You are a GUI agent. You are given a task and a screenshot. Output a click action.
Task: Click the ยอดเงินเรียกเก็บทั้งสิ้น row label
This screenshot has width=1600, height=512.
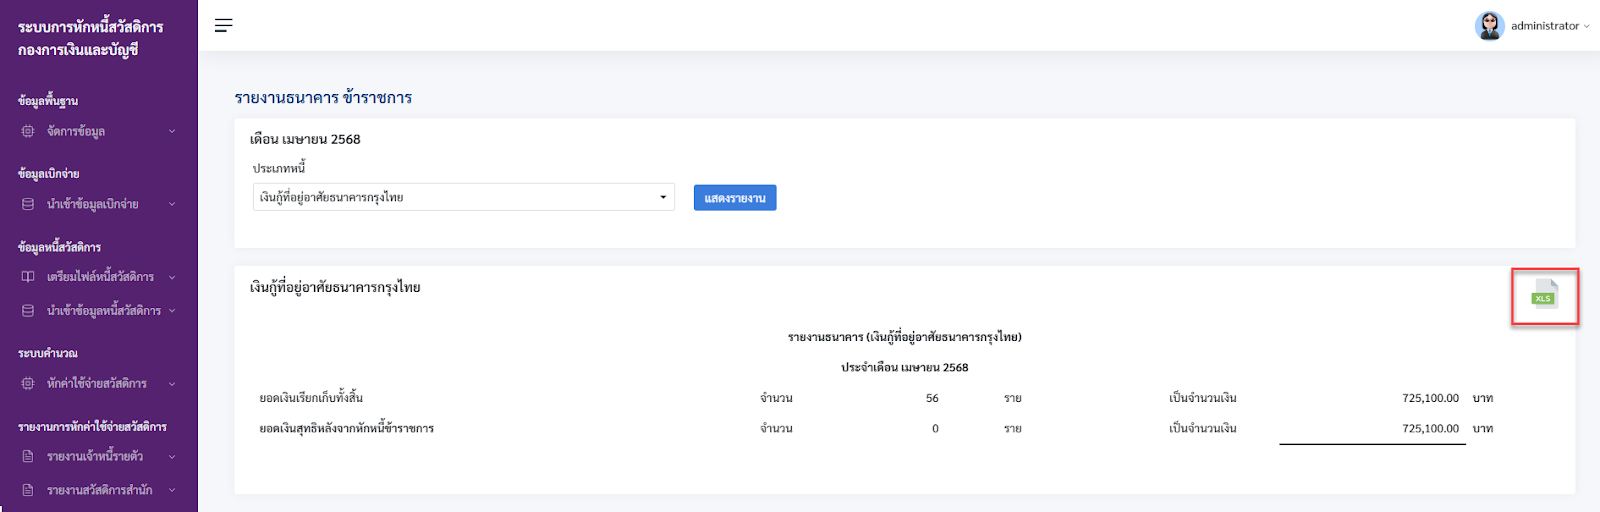tap(311, 398)
